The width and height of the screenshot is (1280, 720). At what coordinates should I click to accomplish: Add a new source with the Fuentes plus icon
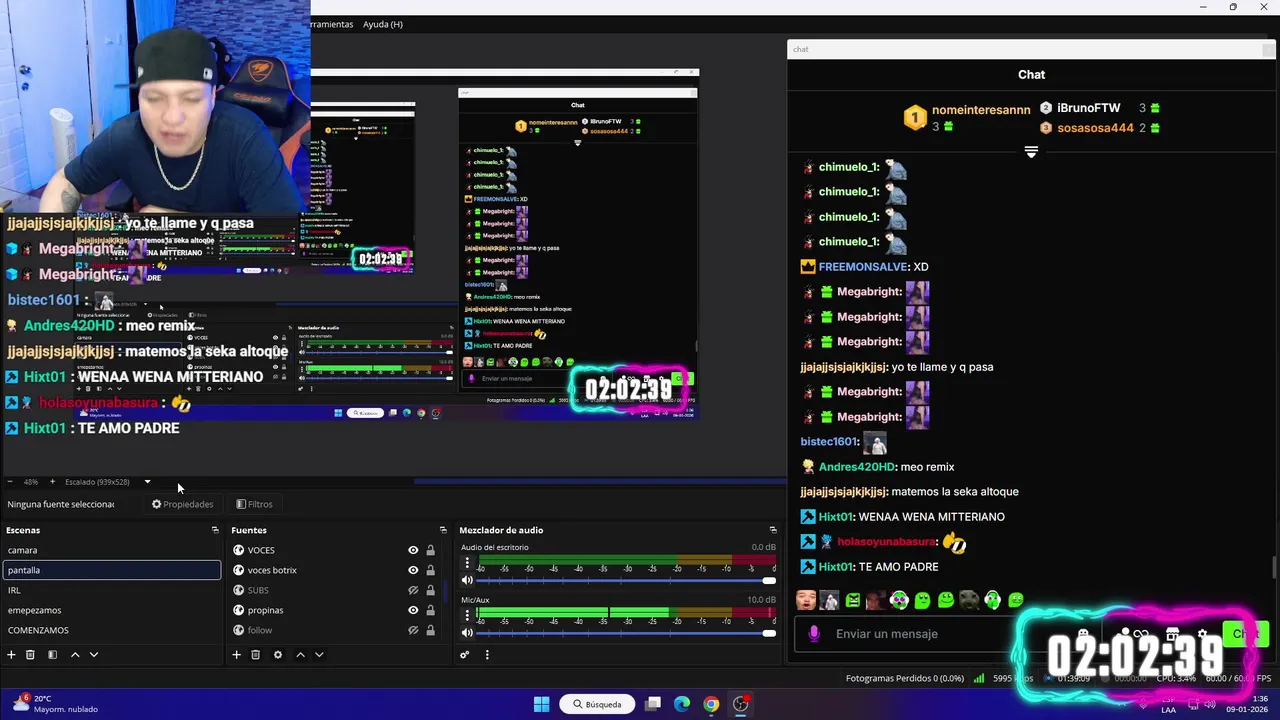coord(237,655)
